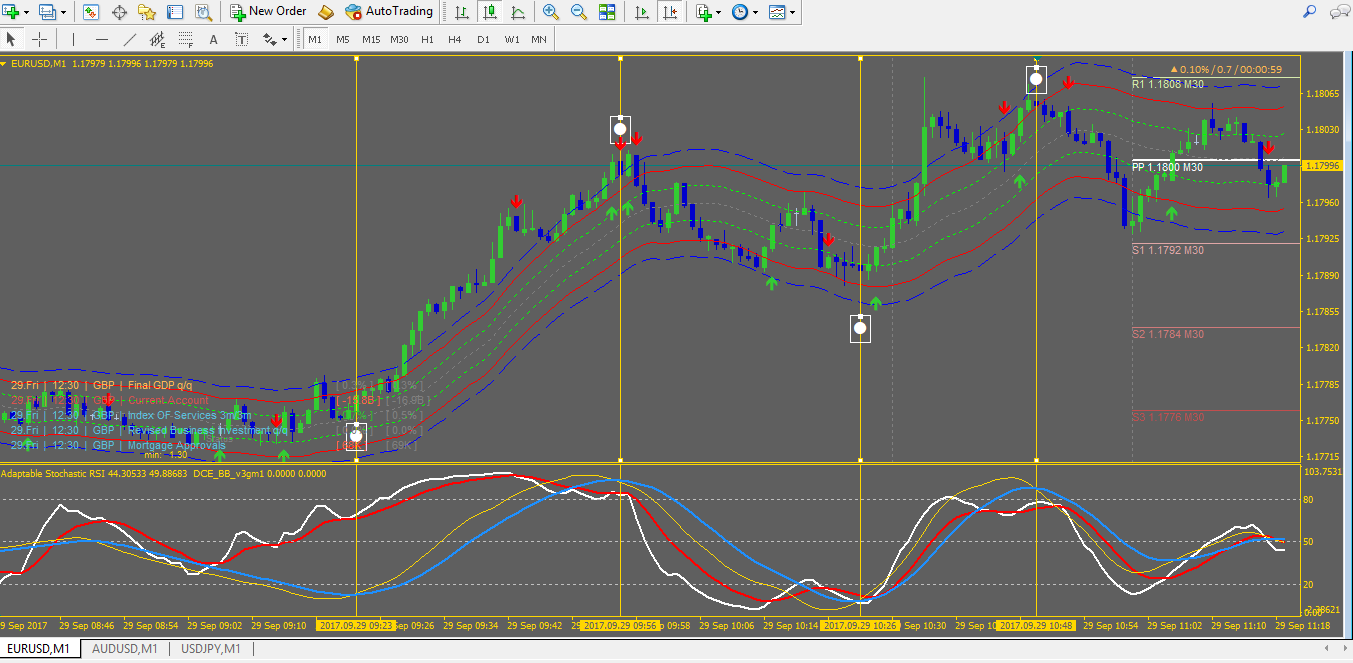Toggle chart Auto Scroll
This screenshot has height=663, width=1353.
[641, 12]
